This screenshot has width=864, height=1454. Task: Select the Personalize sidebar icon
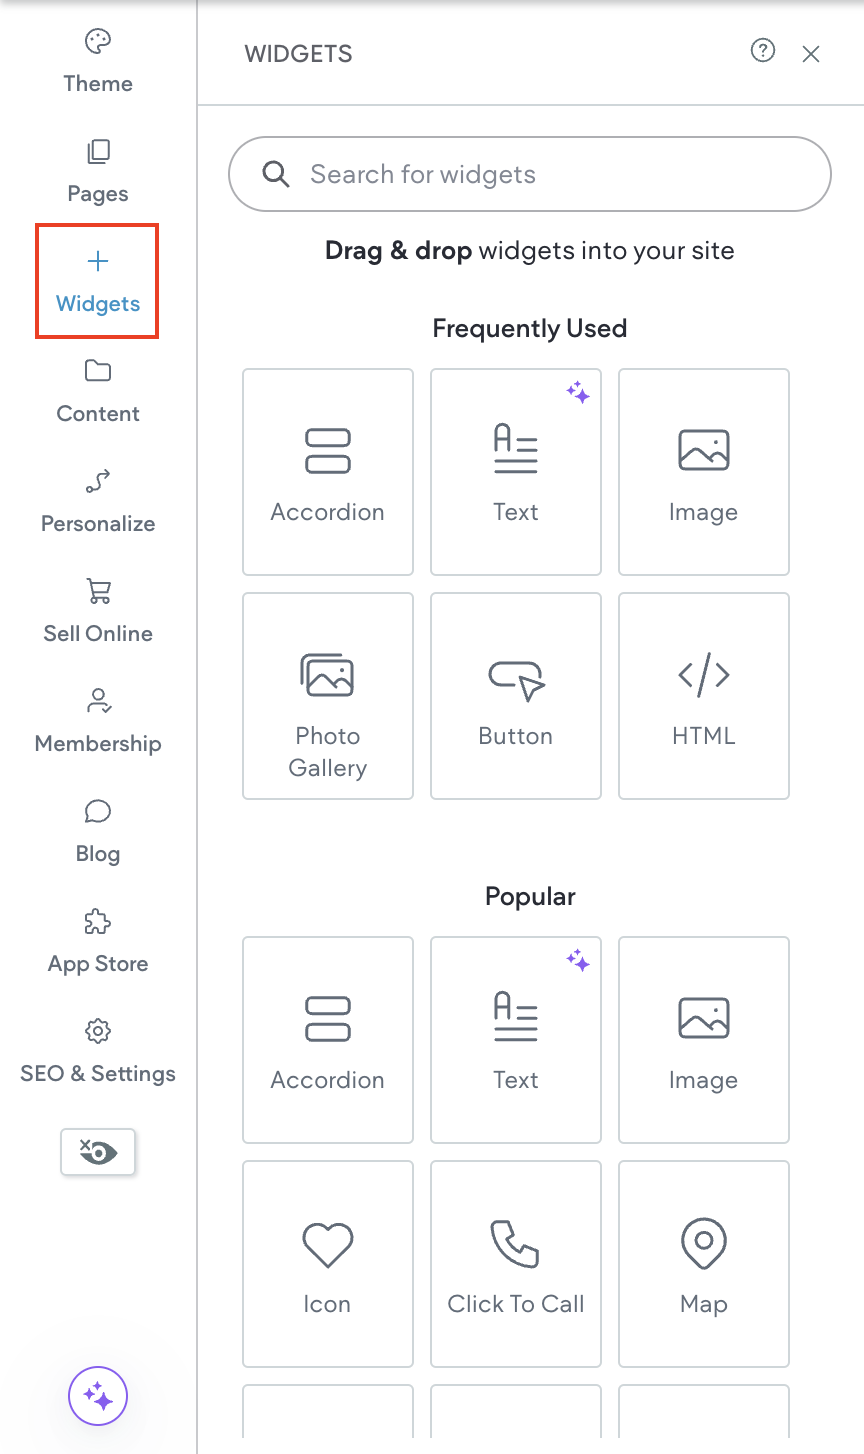click(x=97, y=500)
